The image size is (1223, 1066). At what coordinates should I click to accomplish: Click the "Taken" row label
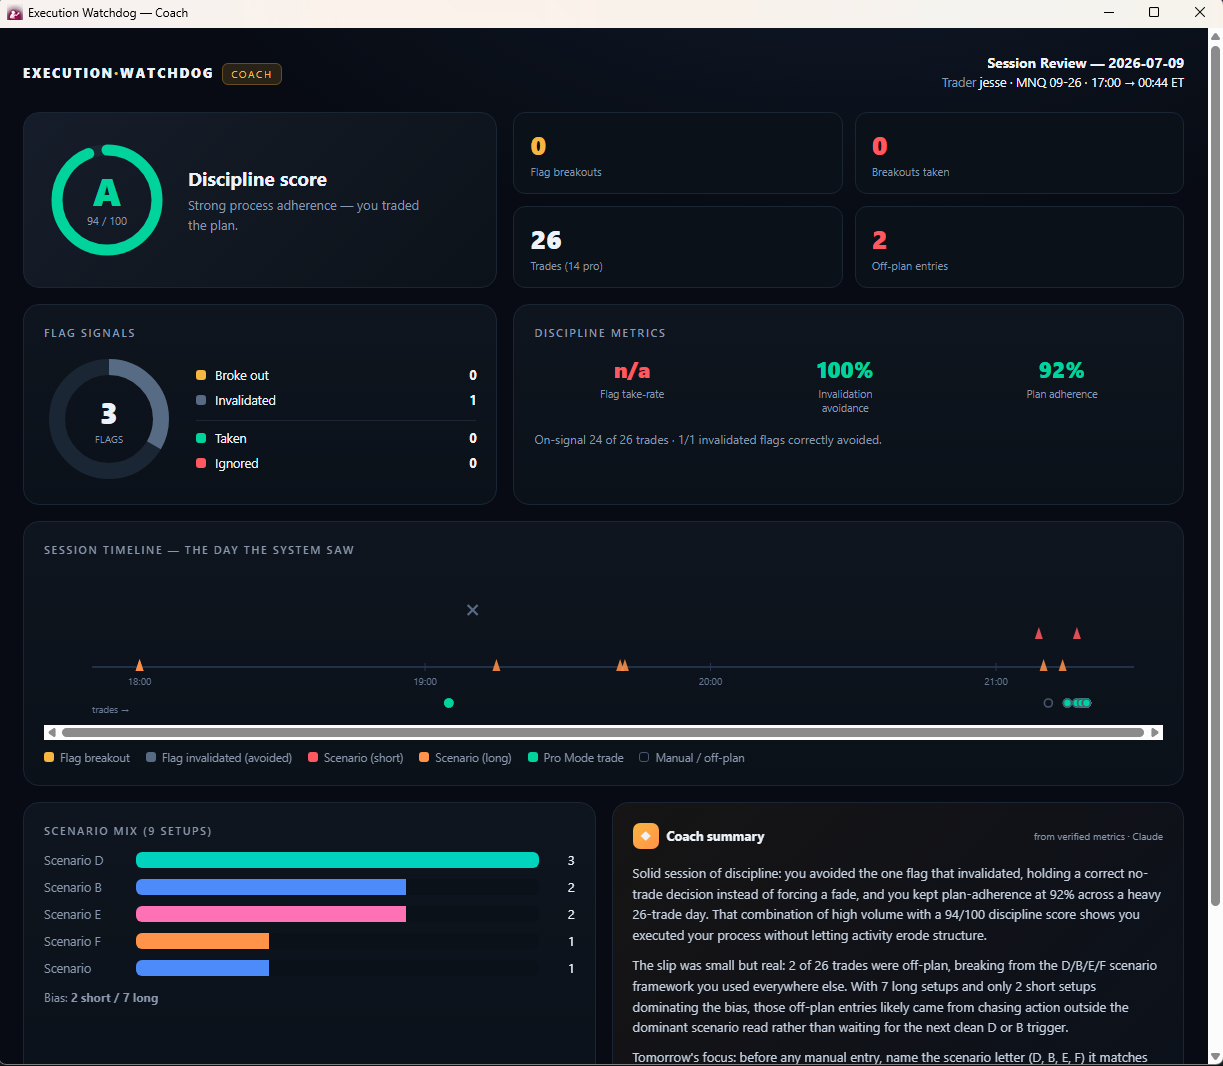tap(230, 438)
